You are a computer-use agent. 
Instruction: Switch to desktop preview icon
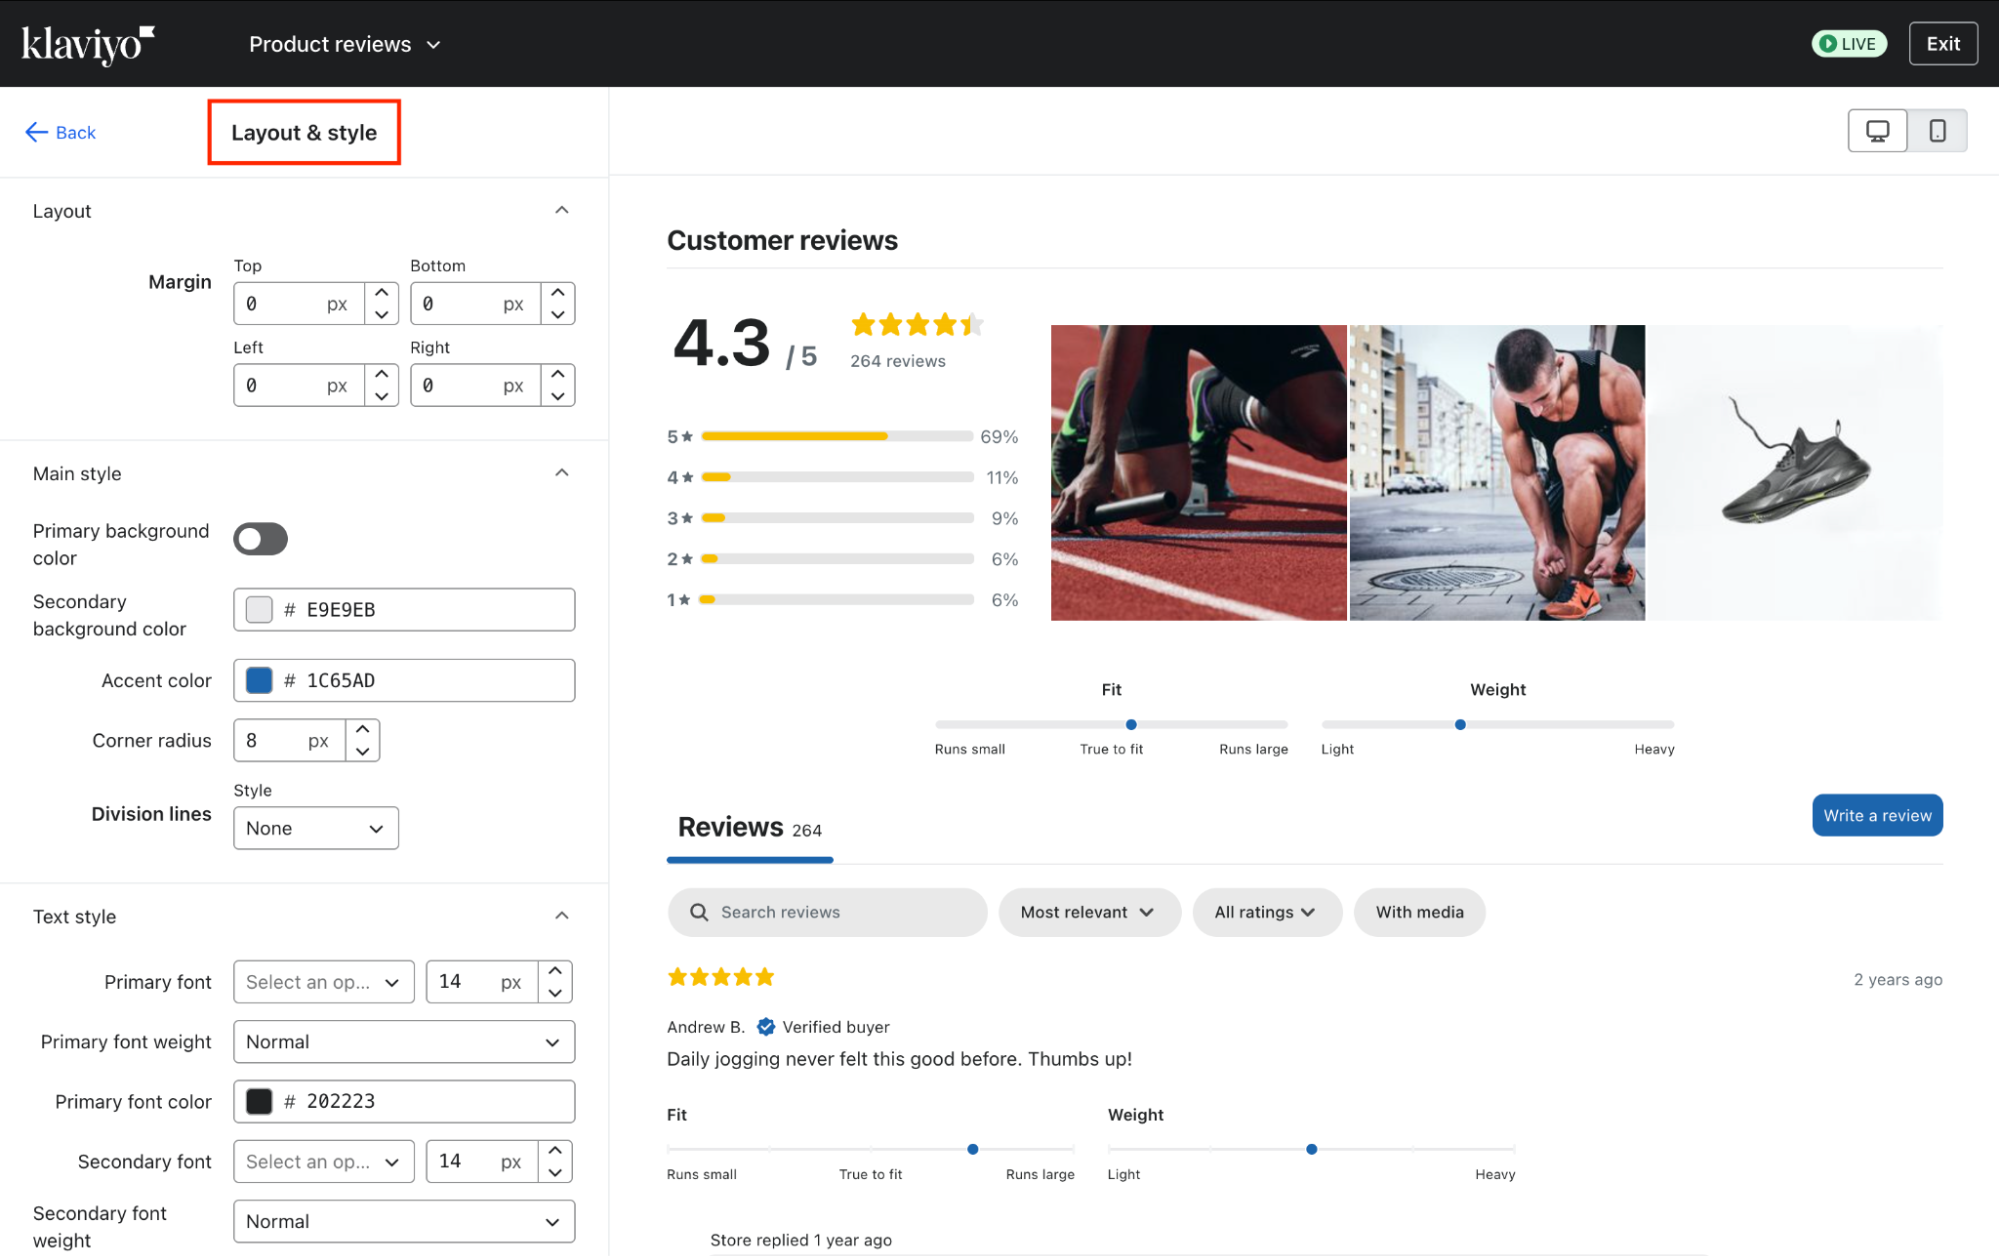click(x=1877, y=131)
